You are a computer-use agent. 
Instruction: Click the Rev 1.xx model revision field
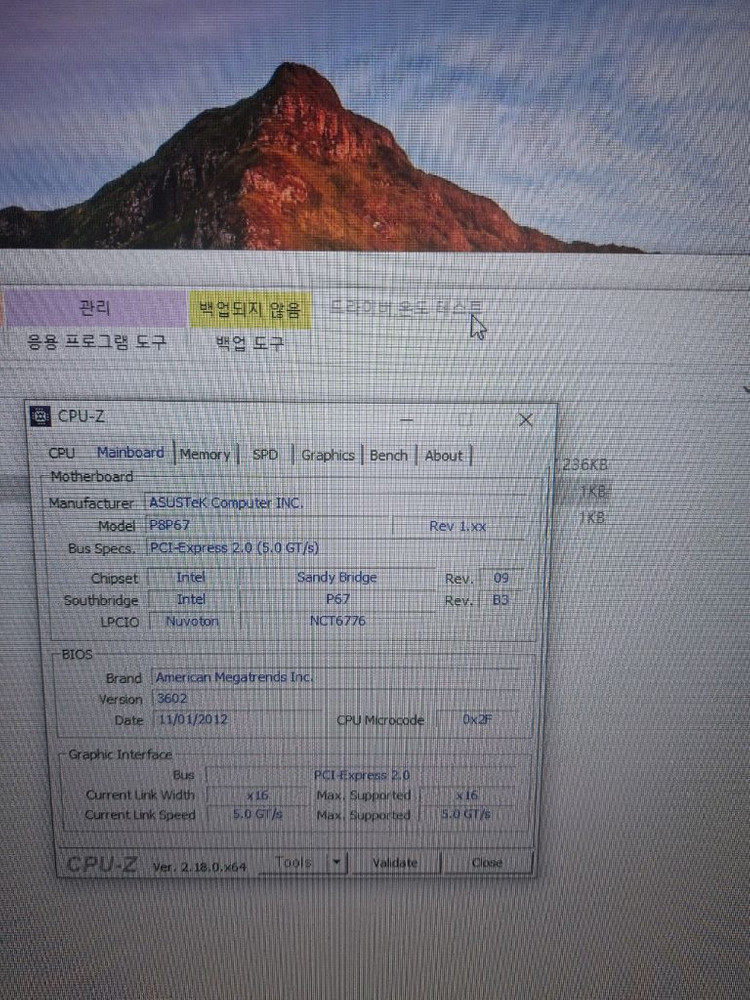pyautogui.click(x=458, y=527)
